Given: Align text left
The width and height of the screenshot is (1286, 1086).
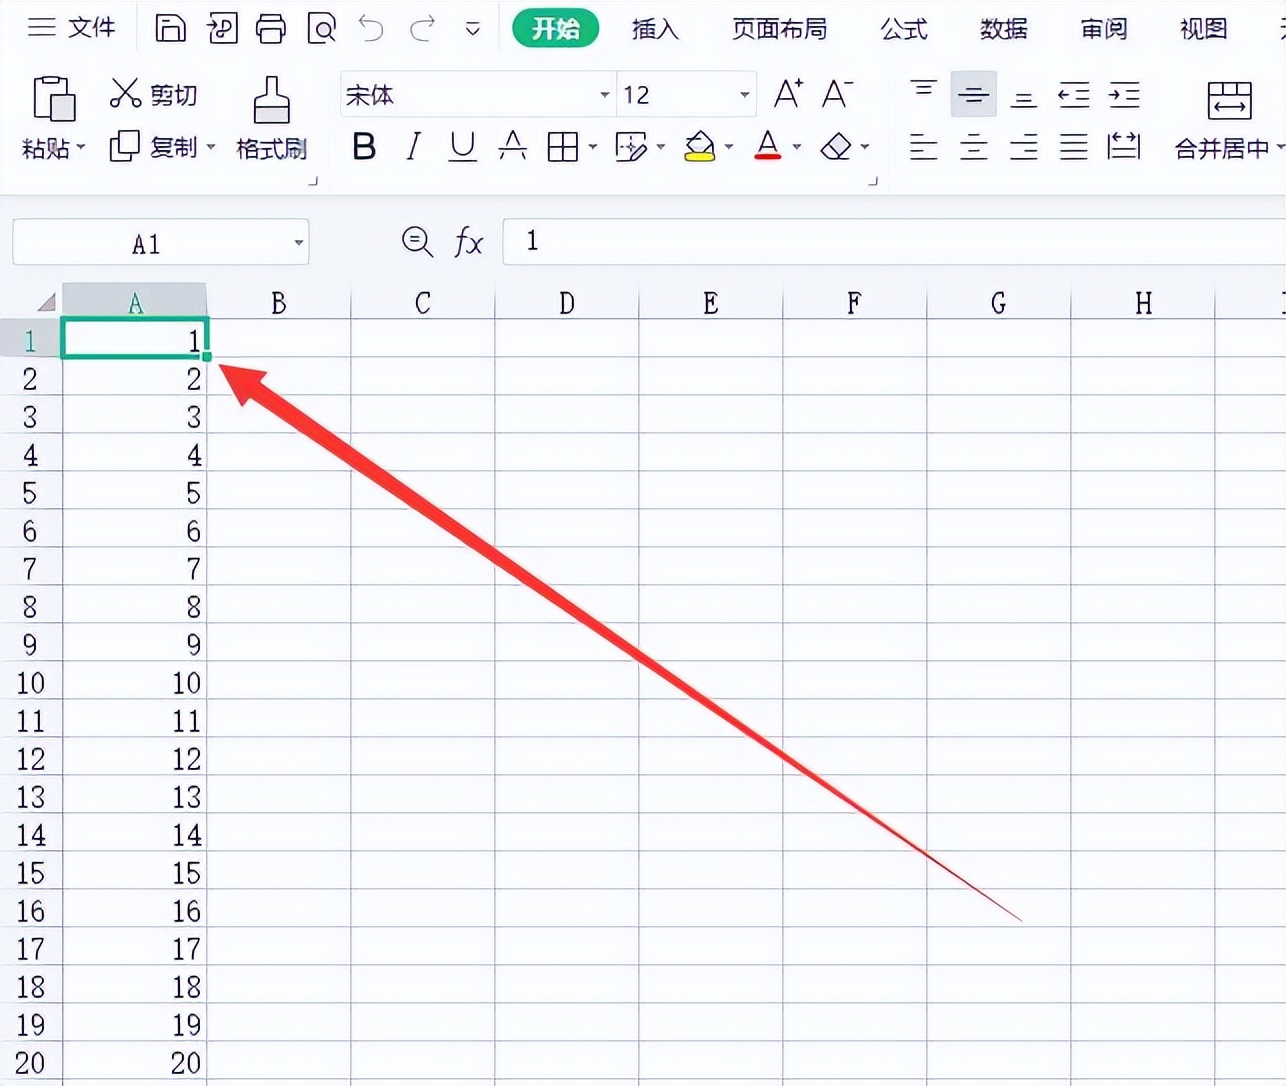Looking at the screenshot, I should [923, 148].
